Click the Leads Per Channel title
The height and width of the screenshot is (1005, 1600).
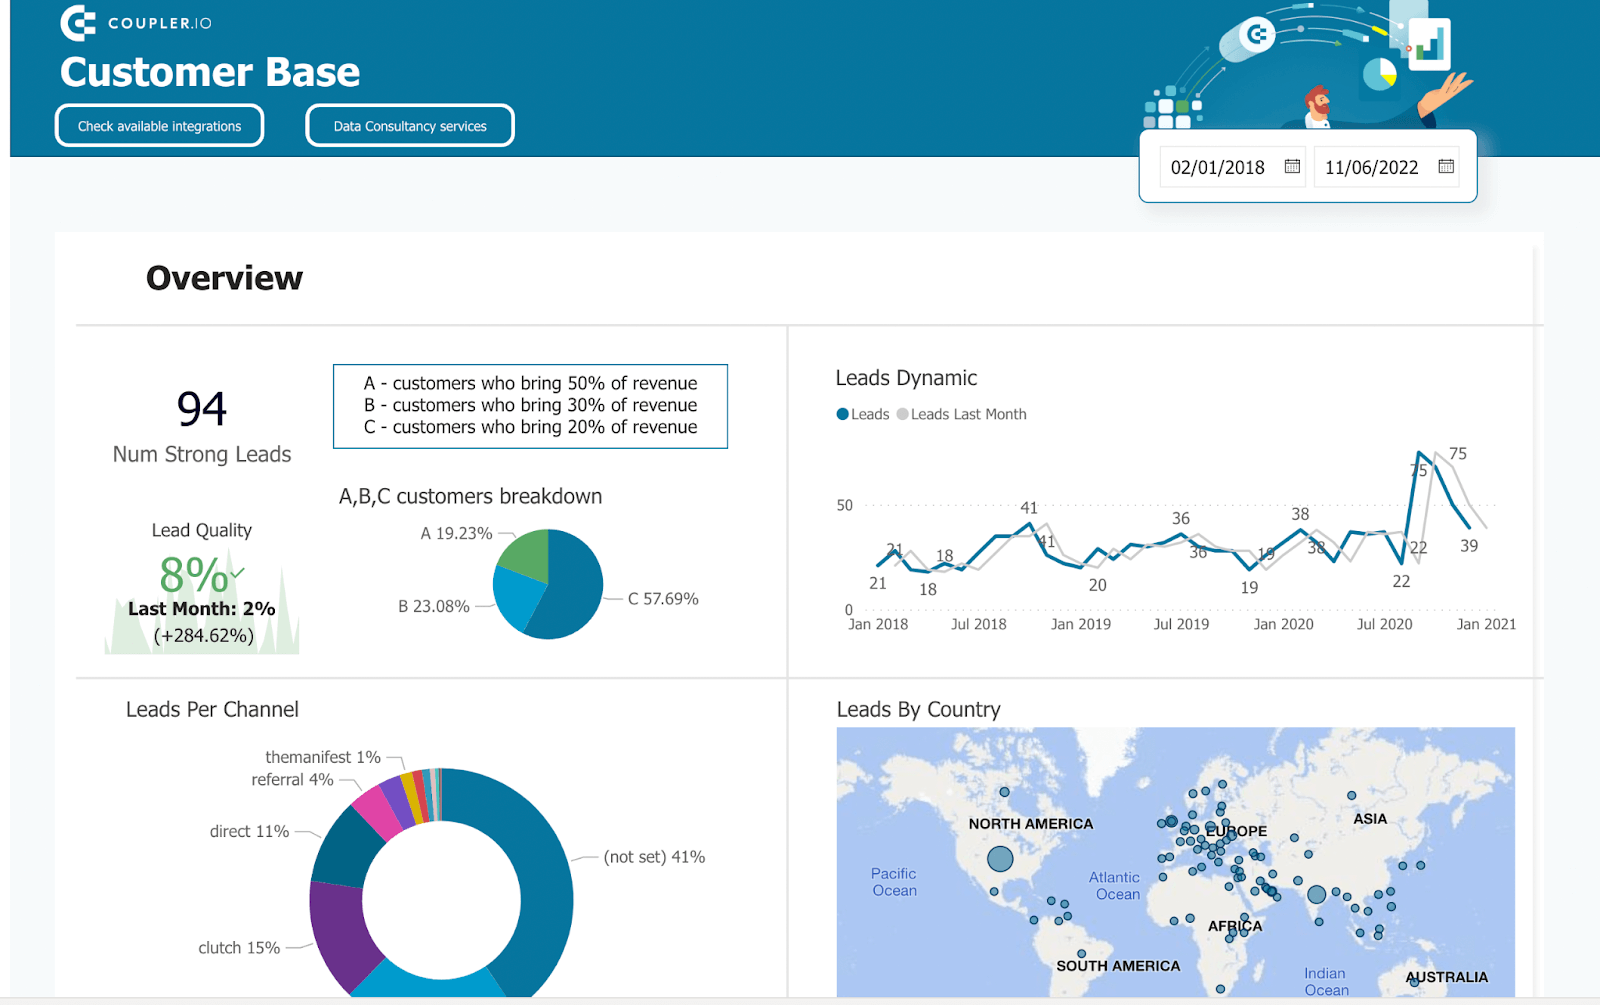[x=212, y=709]
